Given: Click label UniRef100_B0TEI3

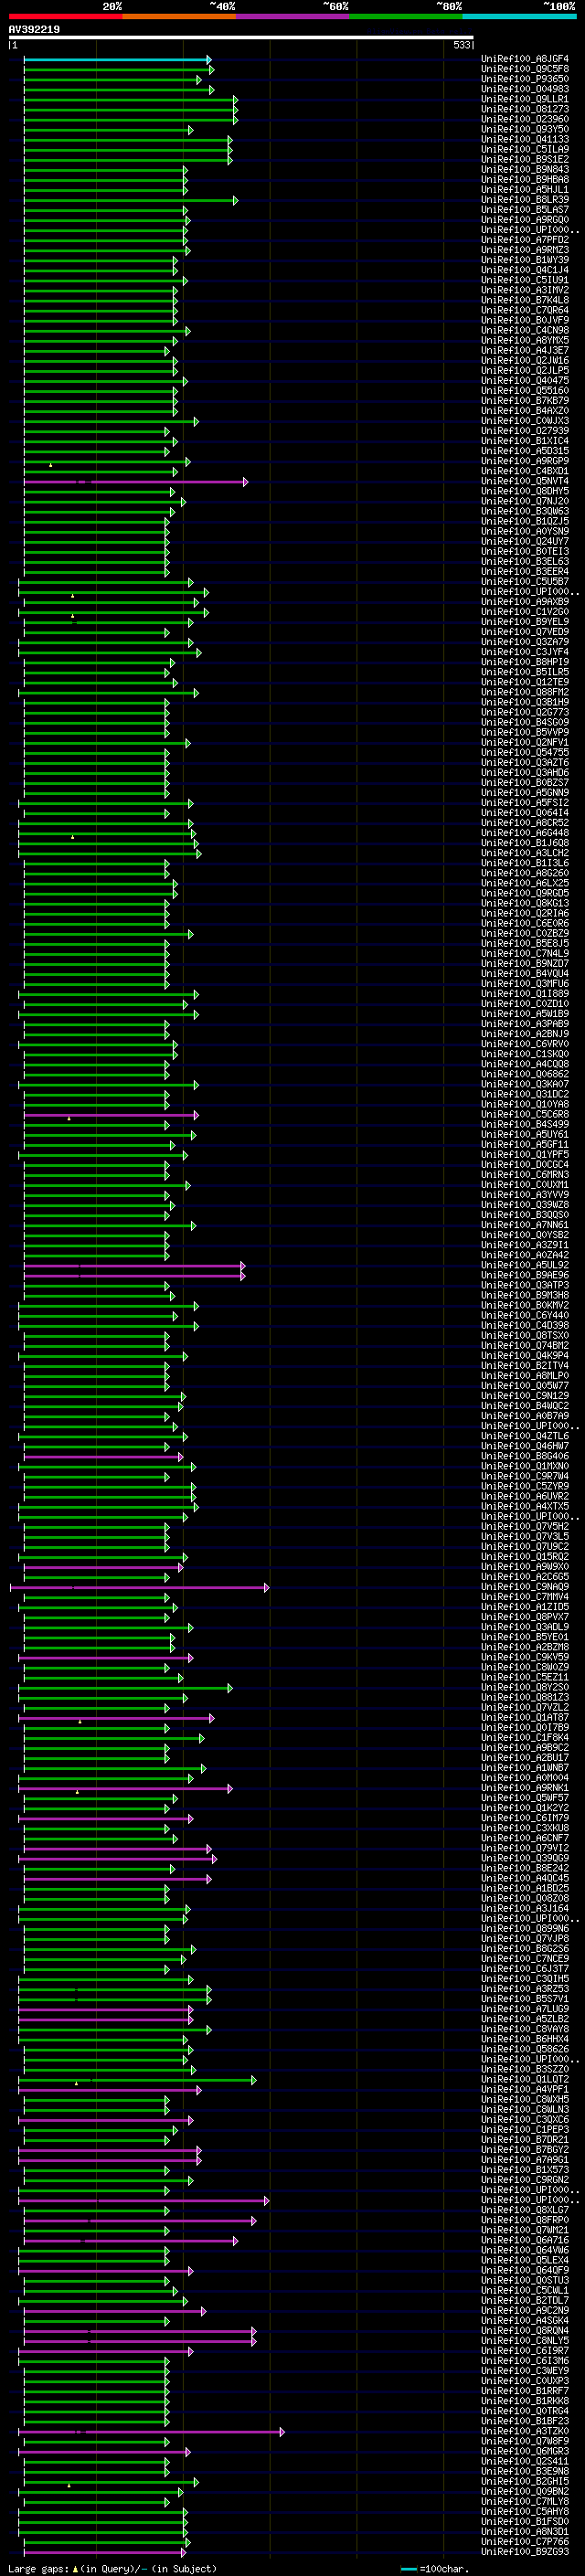Looking at the screenshot, I should pyautogui.click(x=525, y=552).
